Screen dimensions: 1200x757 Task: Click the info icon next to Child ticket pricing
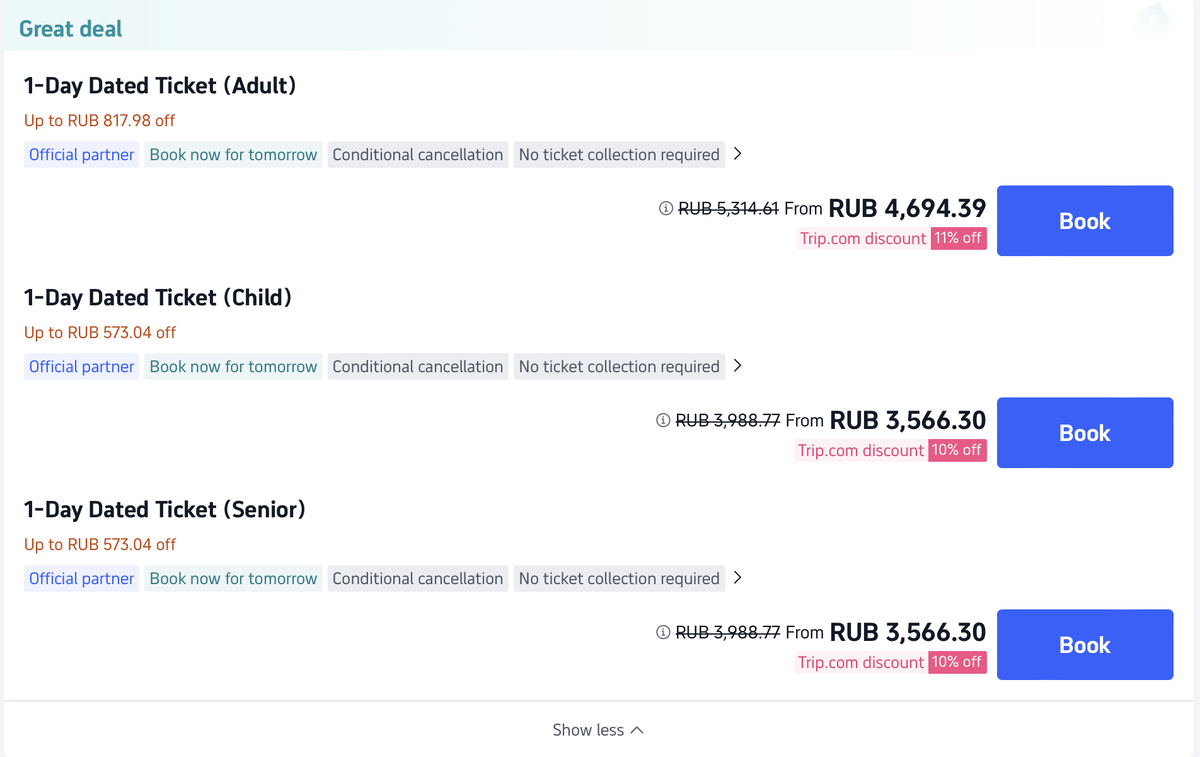coord(663,421)
